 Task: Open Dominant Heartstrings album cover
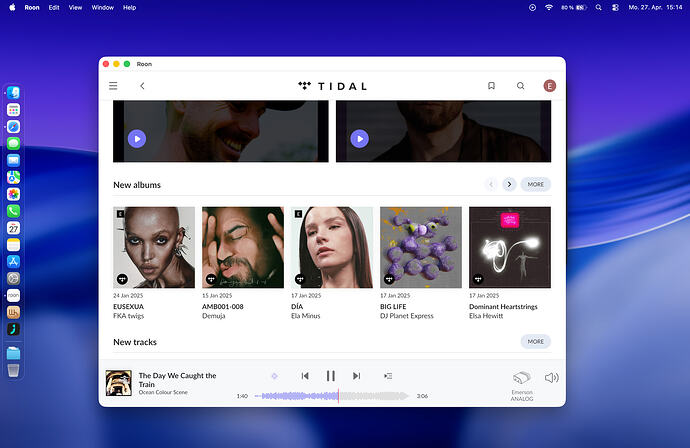(x=510, y=247)
